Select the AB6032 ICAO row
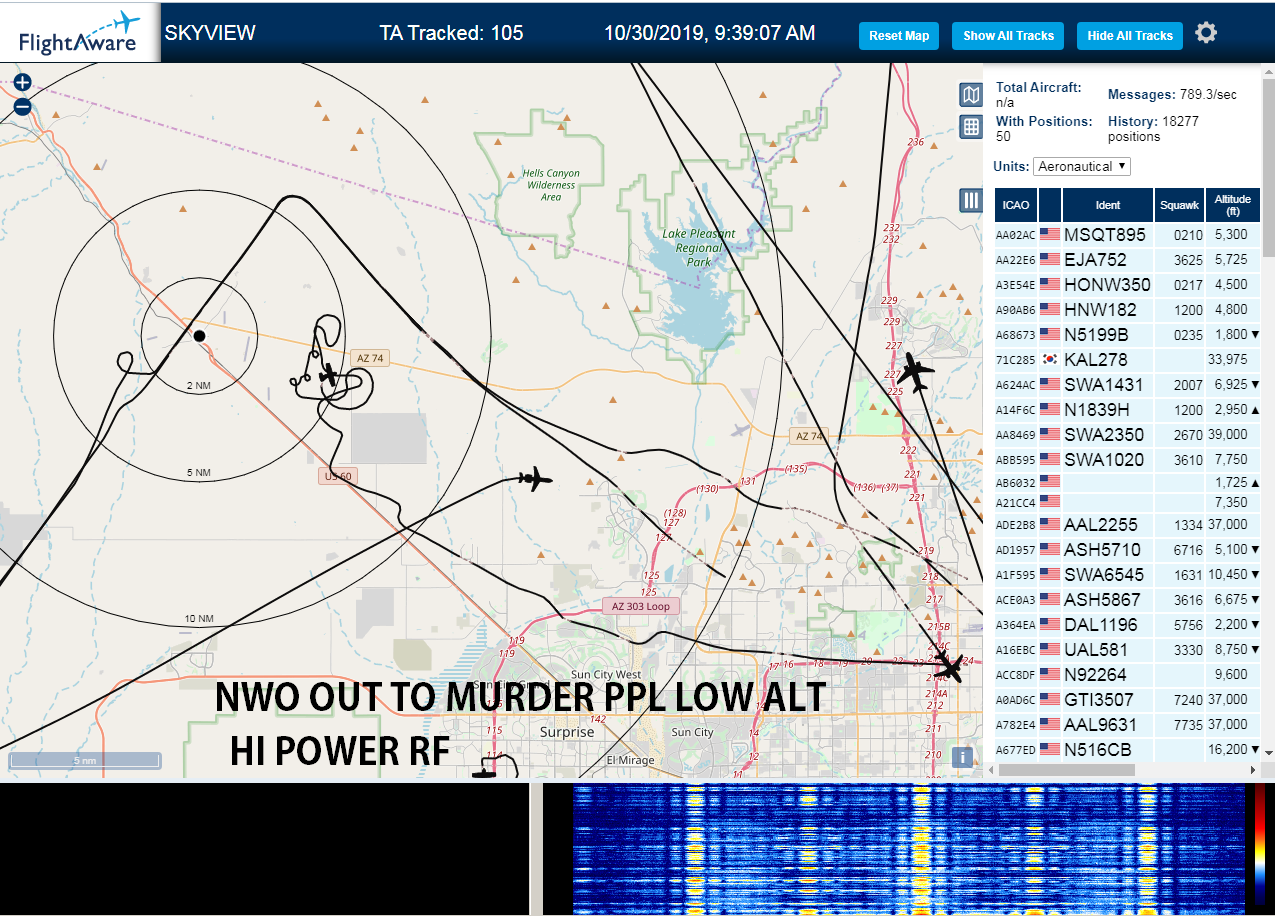1275x917 pixels. [x=1128, y=482]
